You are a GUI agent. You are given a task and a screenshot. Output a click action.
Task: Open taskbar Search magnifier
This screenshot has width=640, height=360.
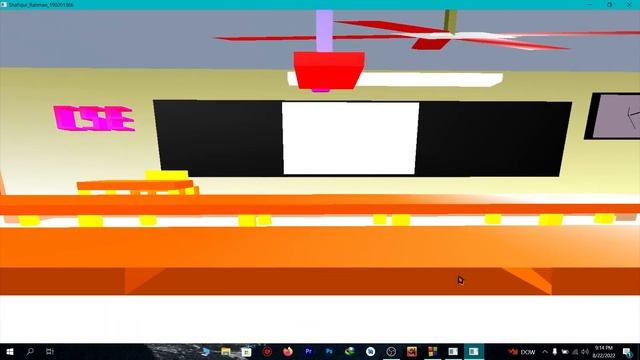tap(30, 351)
